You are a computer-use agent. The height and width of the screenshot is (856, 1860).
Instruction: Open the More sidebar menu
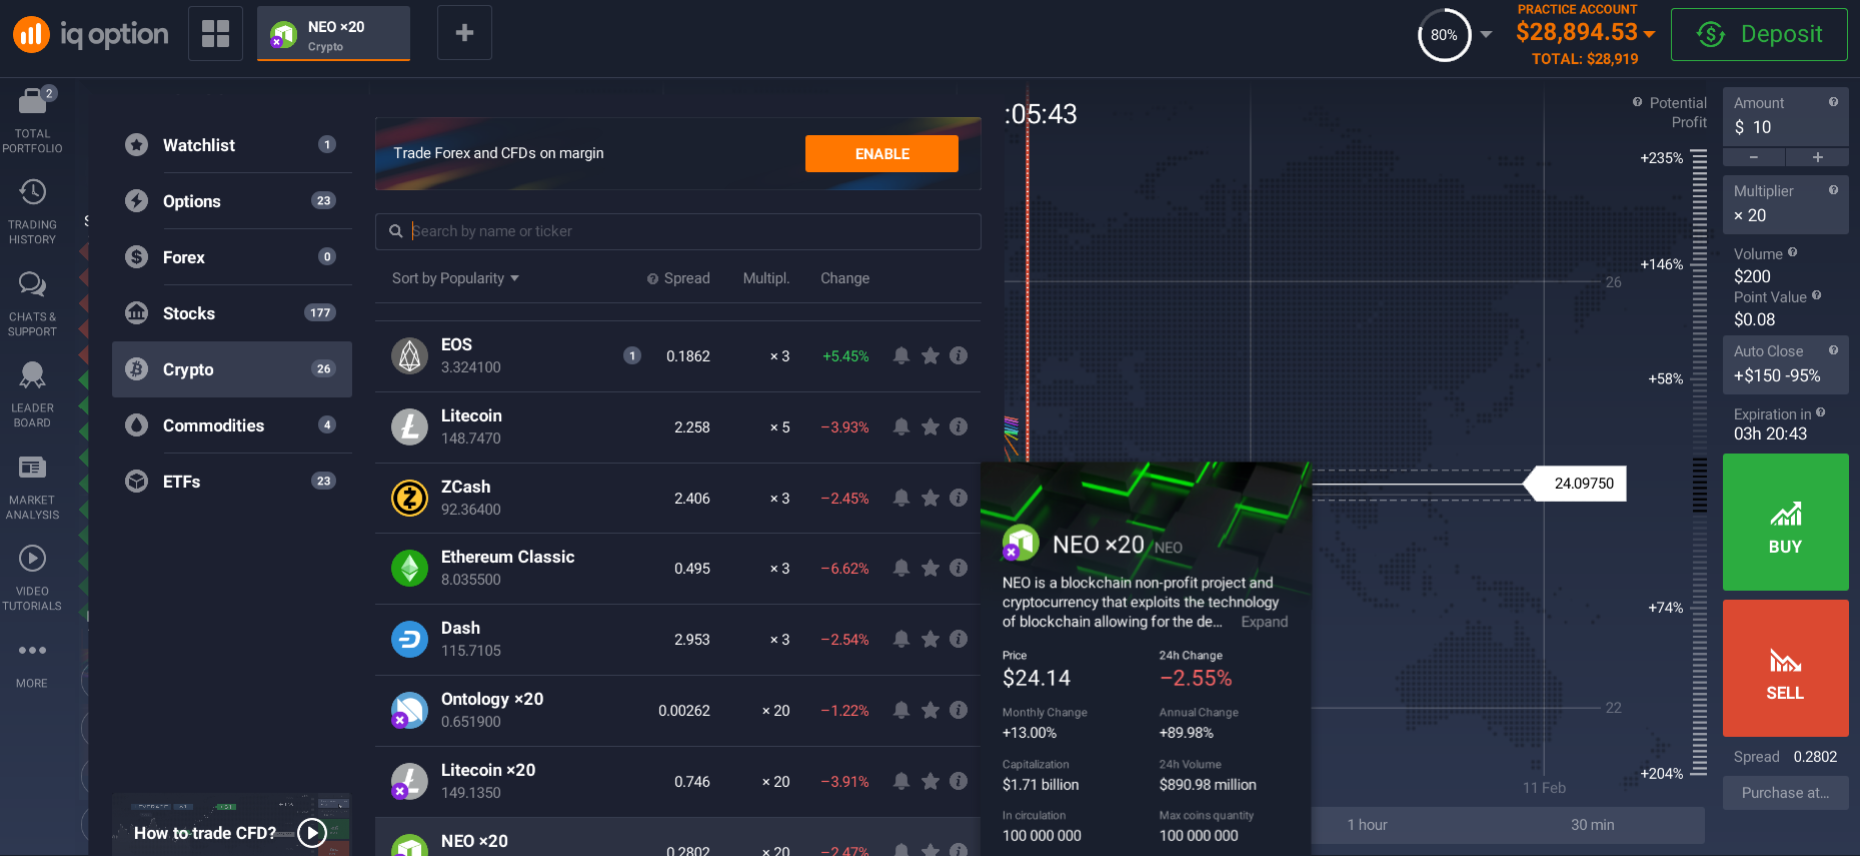[x=32, y=664]
